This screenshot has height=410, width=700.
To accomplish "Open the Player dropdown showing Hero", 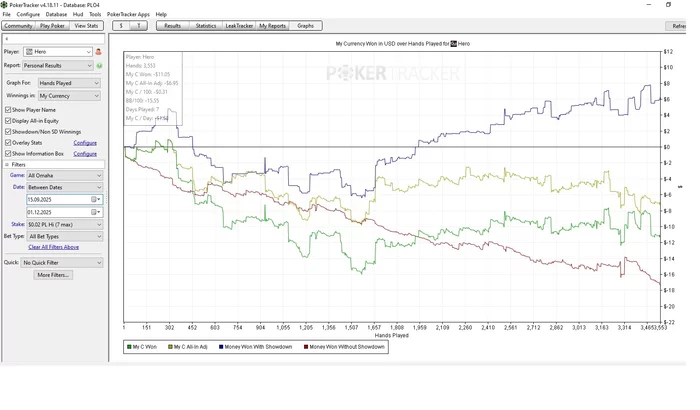I will point(58,52).
